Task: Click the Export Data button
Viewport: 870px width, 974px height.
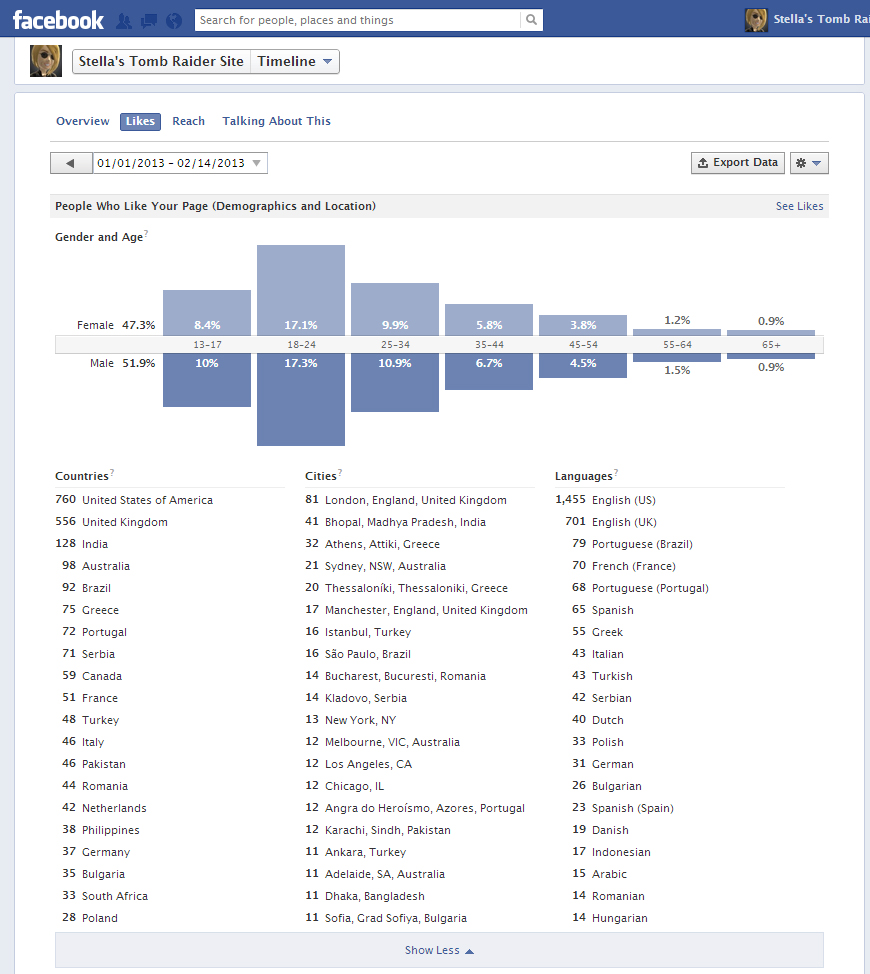Action: tap(737, 163)
